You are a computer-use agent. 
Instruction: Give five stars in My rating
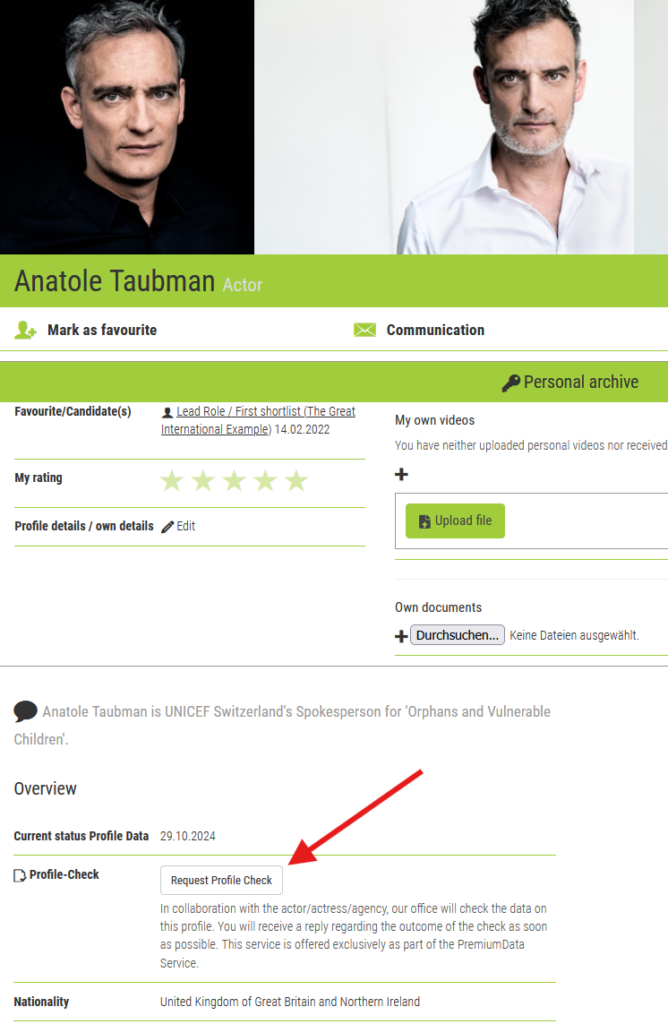296,481
